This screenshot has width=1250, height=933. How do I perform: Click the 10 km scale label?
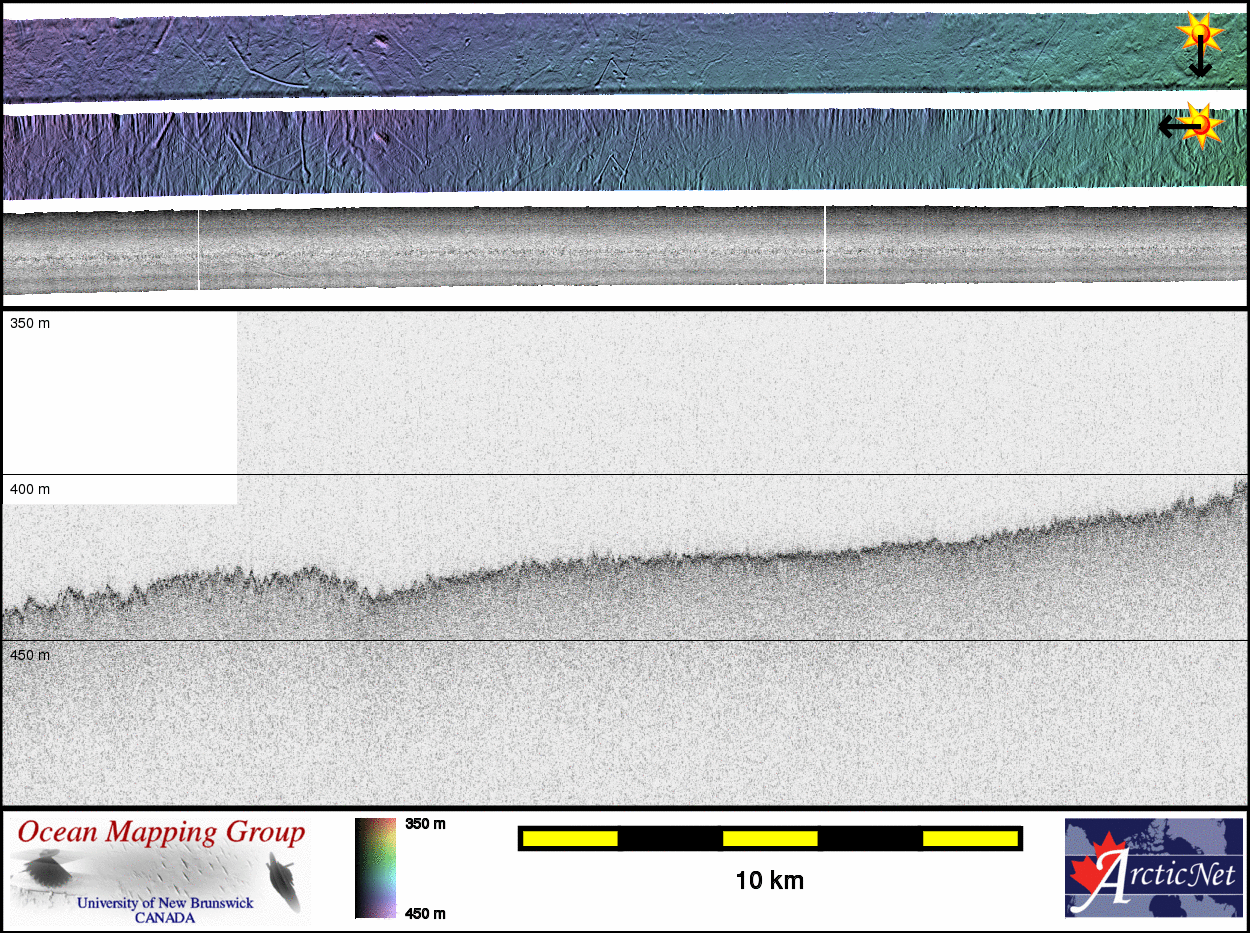(x=769, y=881)
